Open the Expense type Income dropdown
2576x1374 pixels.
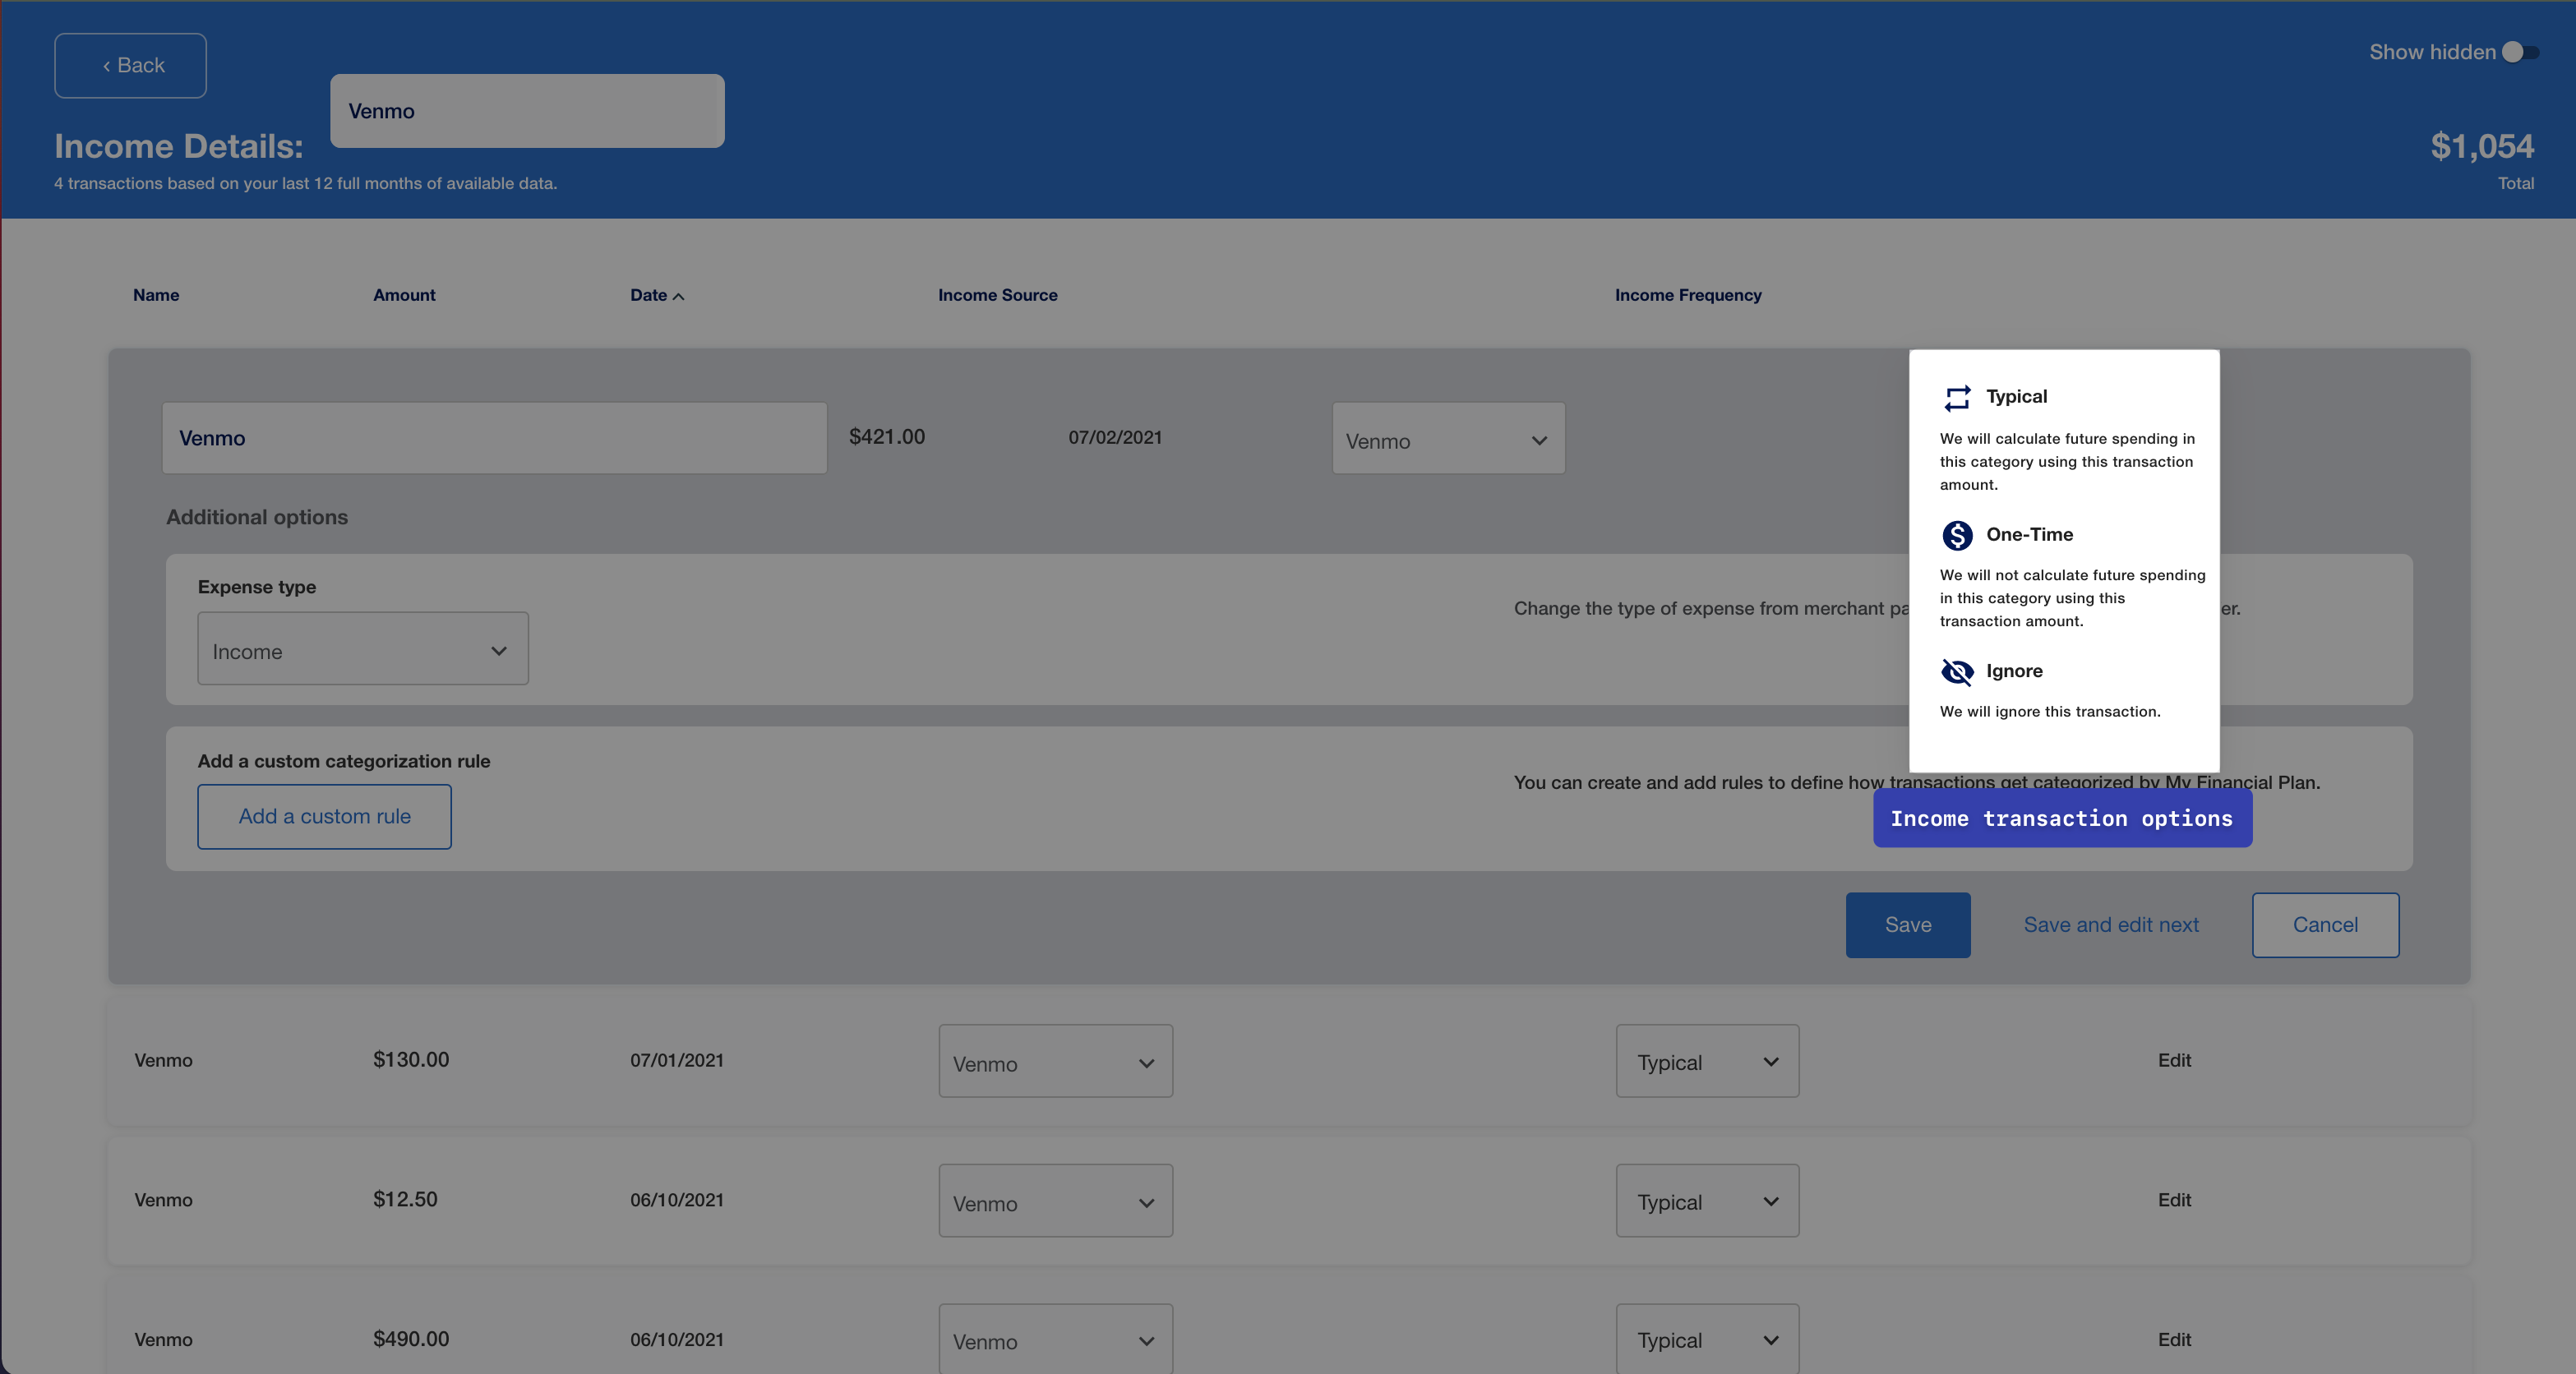click(x=363, y=649)
